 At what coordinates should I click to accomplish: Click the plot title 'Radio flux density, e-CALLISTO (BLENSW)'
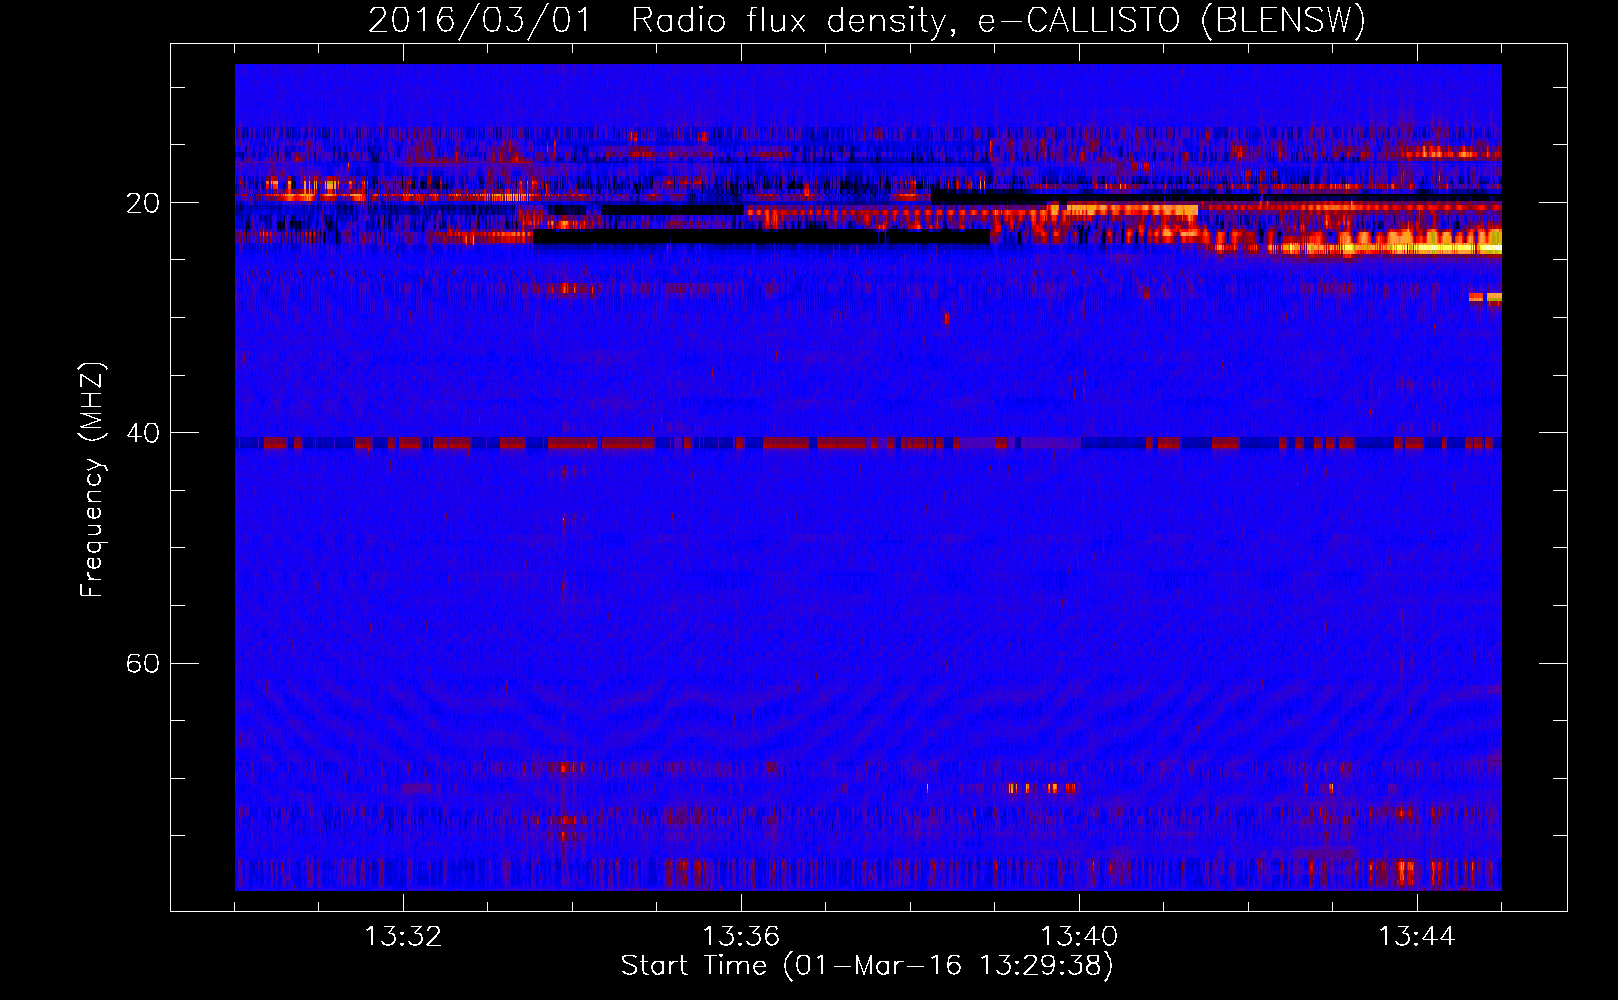998,20
